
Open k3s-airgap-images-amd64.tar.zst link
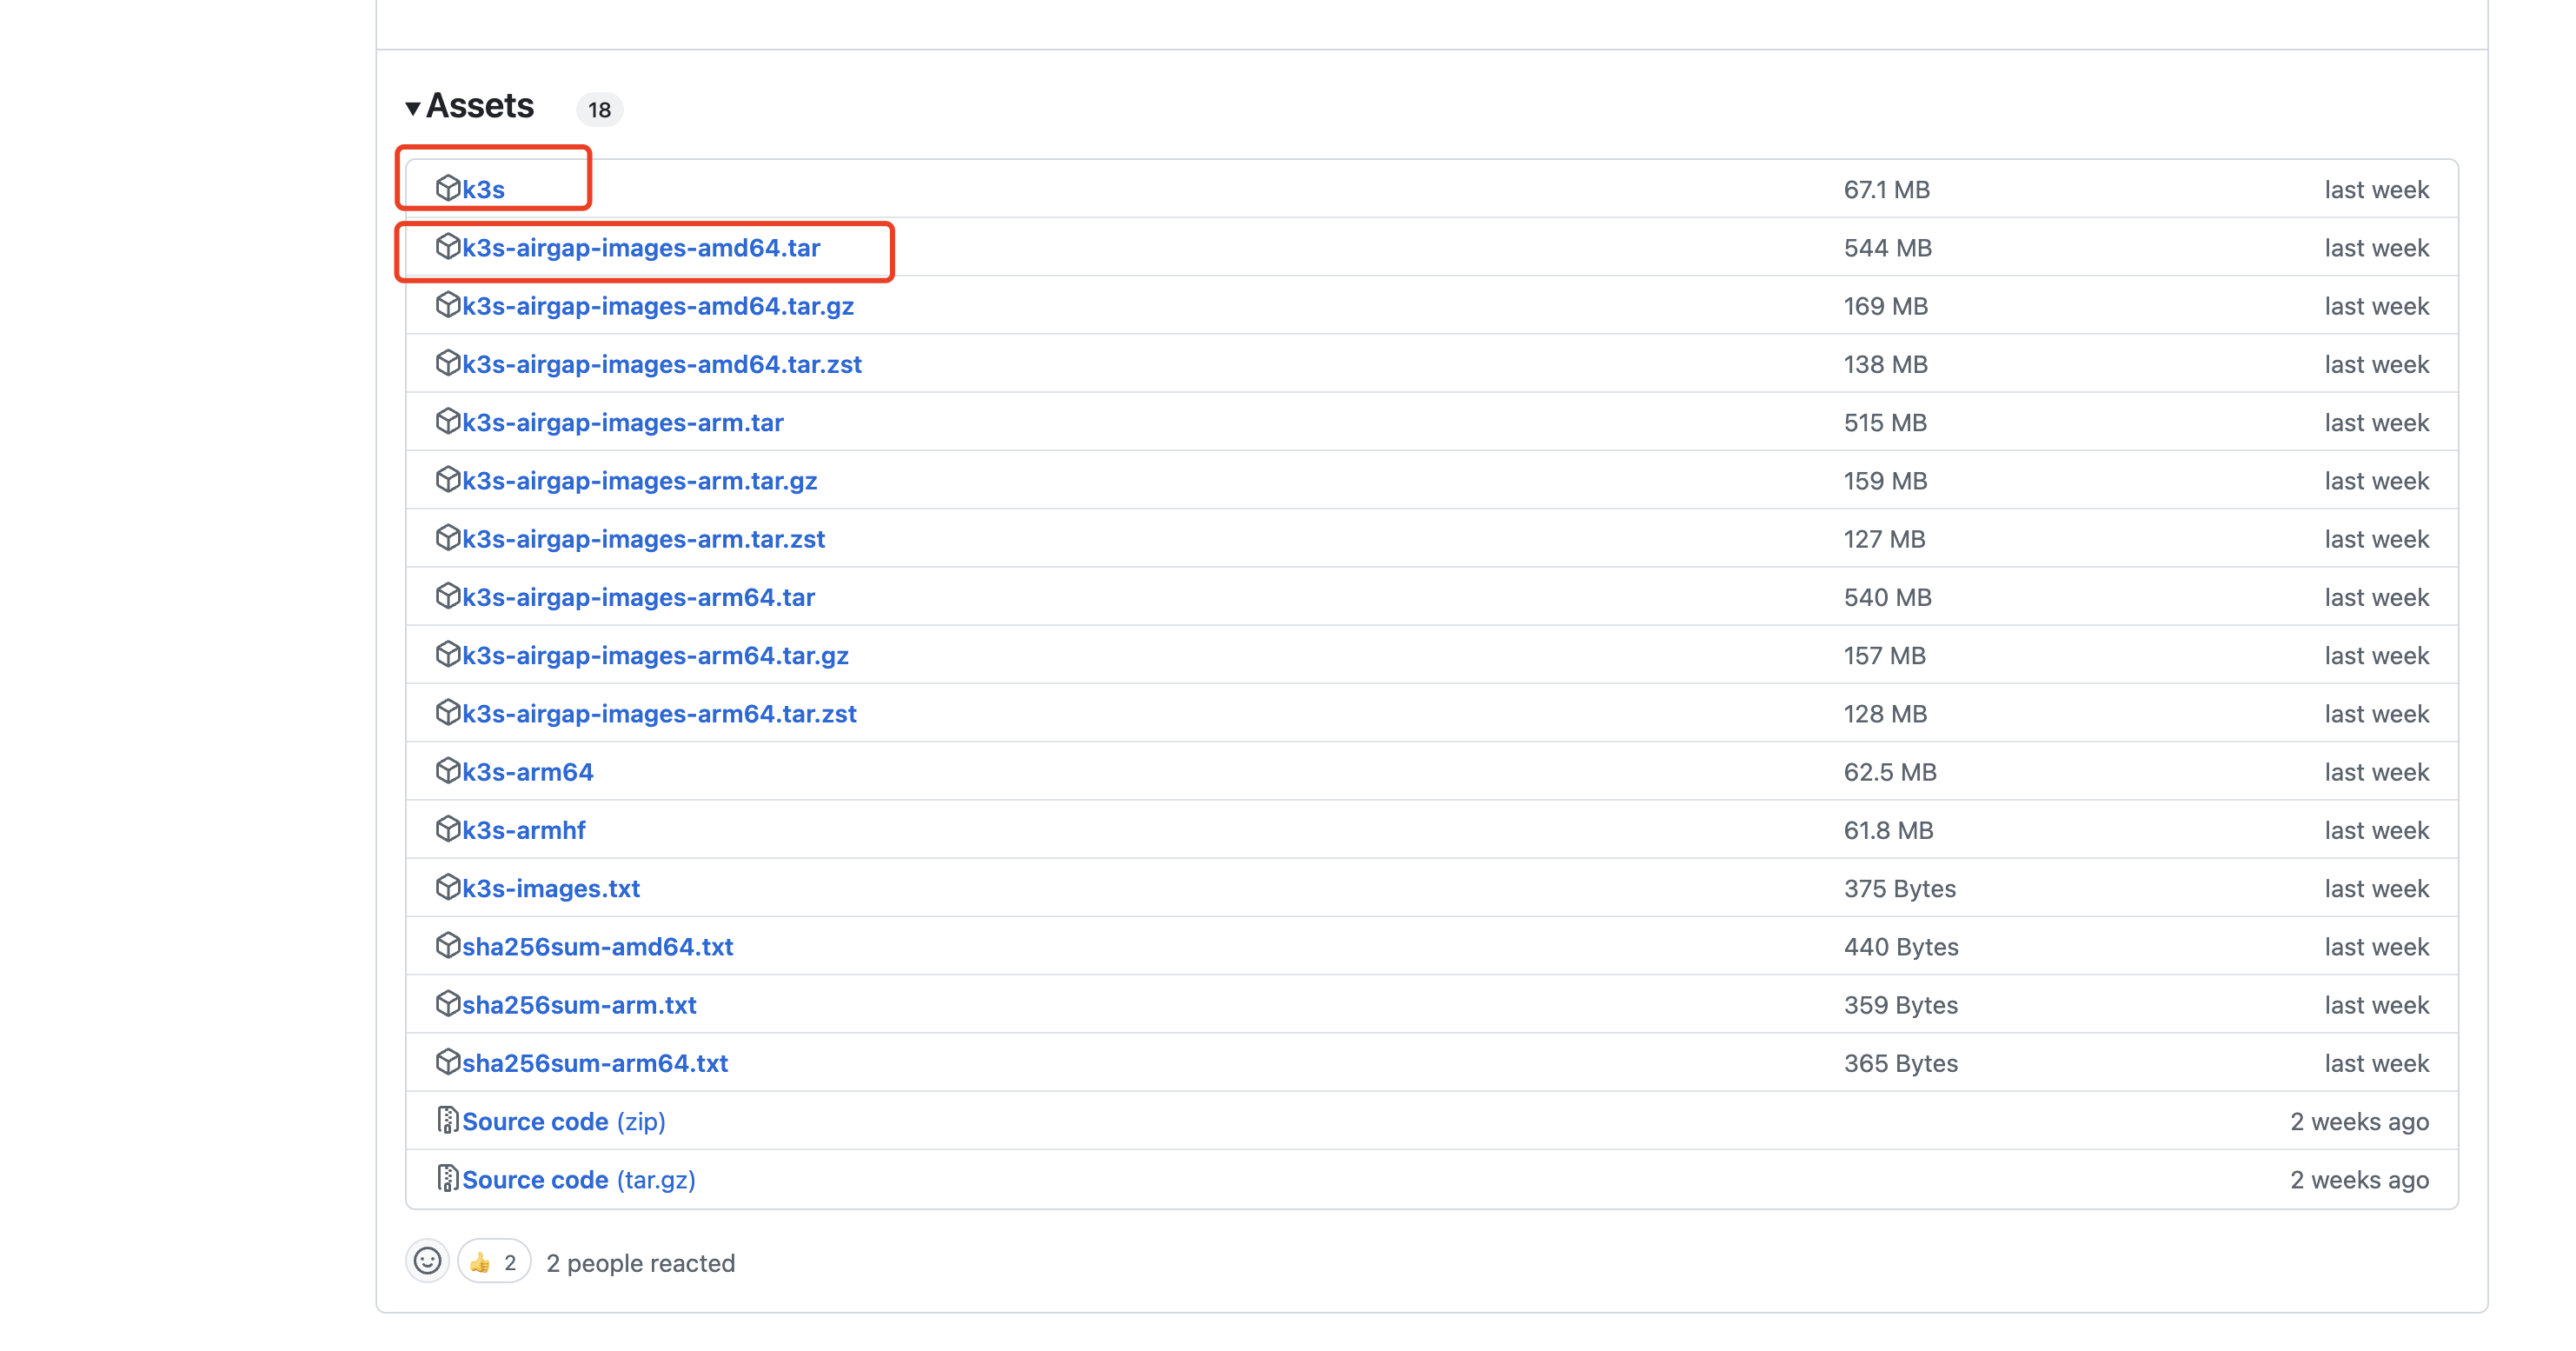(662, 364)
